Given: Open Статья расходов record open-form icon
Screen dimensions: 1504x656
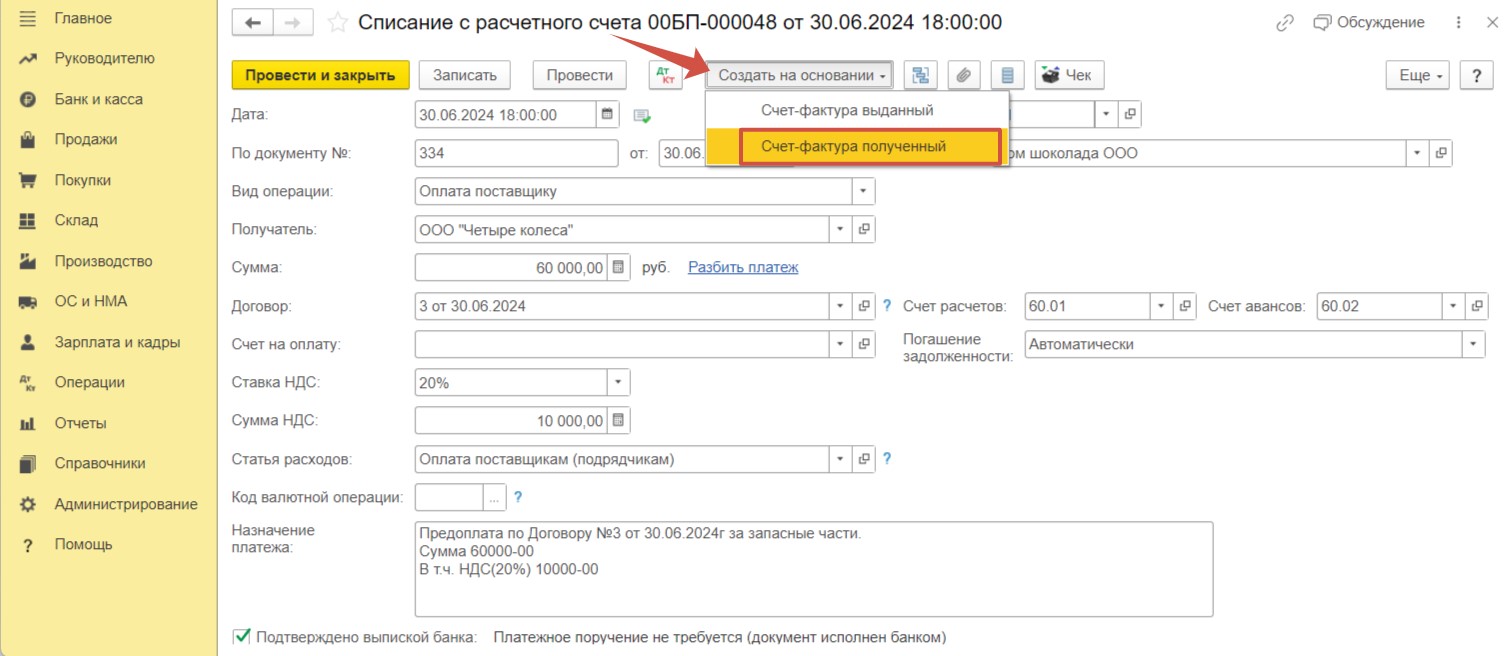Looking at the screenshot, I should pos(864,460).
